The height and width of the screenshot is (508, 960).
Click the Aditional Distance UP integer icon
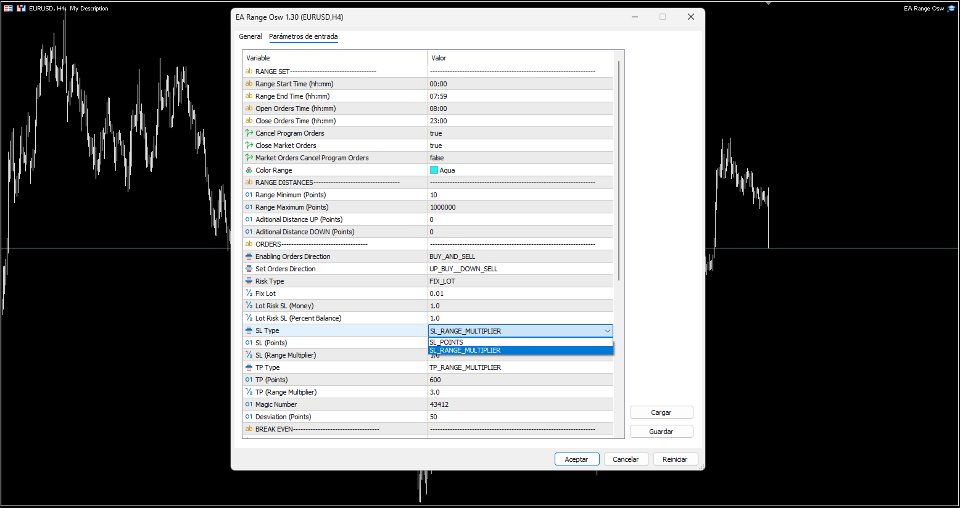coord(249,219)
